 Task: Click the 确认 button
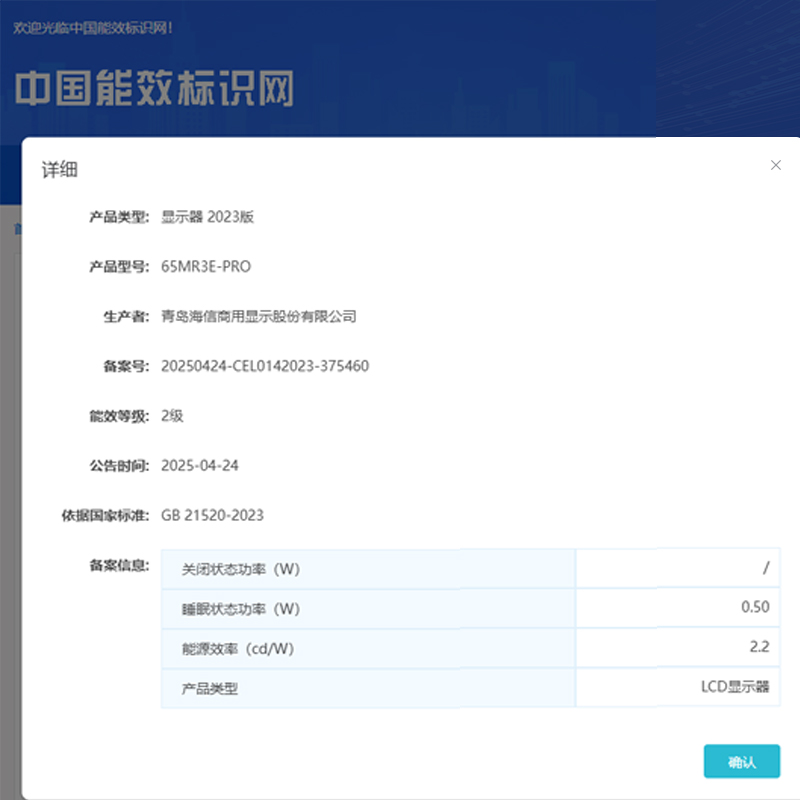click(741, 761)
